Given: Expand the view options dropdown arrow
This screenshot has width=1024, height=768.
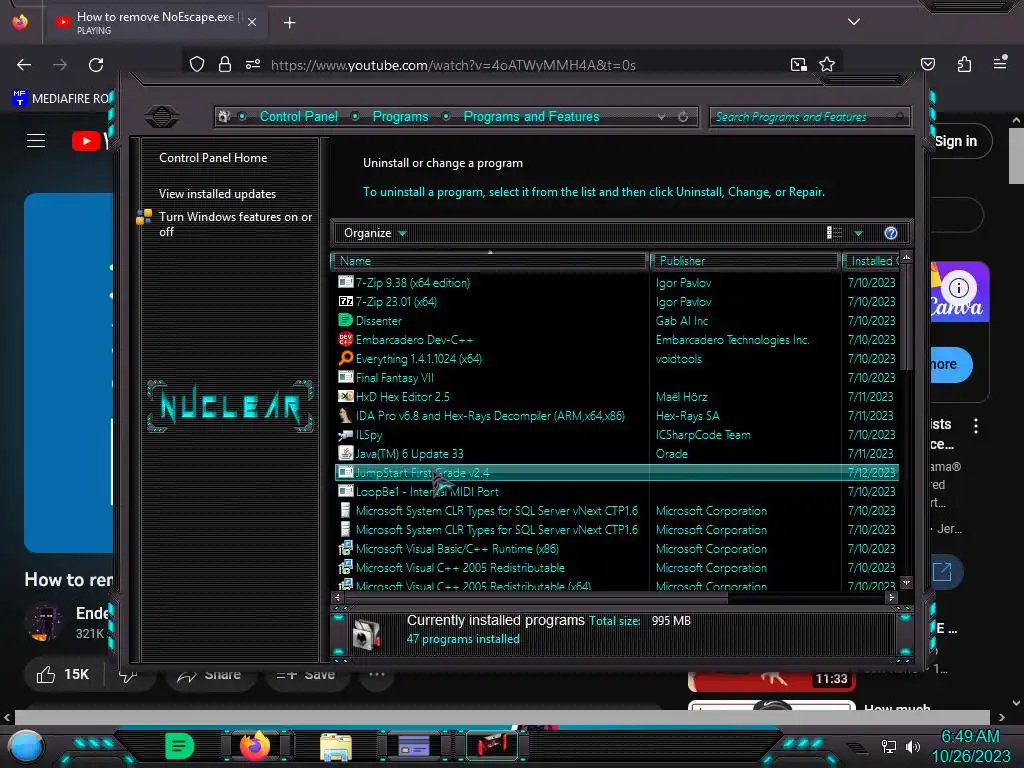Looking at the screenshot, I should (x=859, y=233).
